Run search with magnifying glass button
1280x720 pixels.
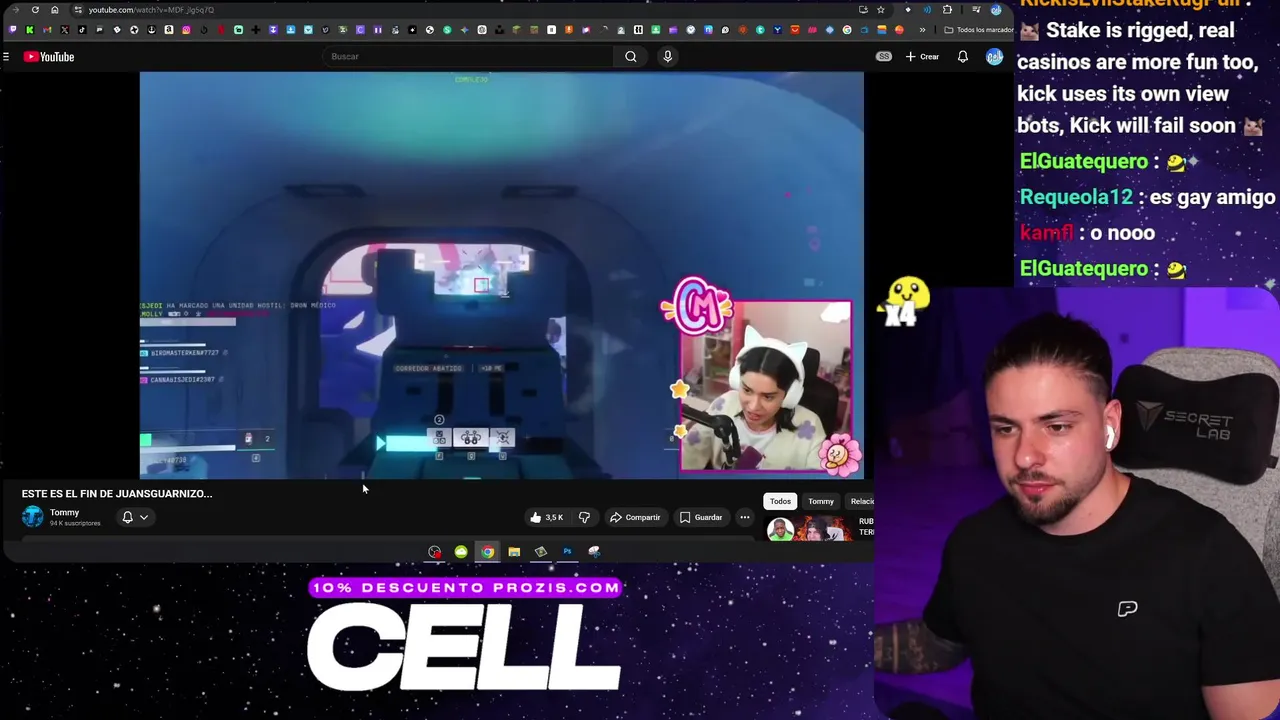631,56
